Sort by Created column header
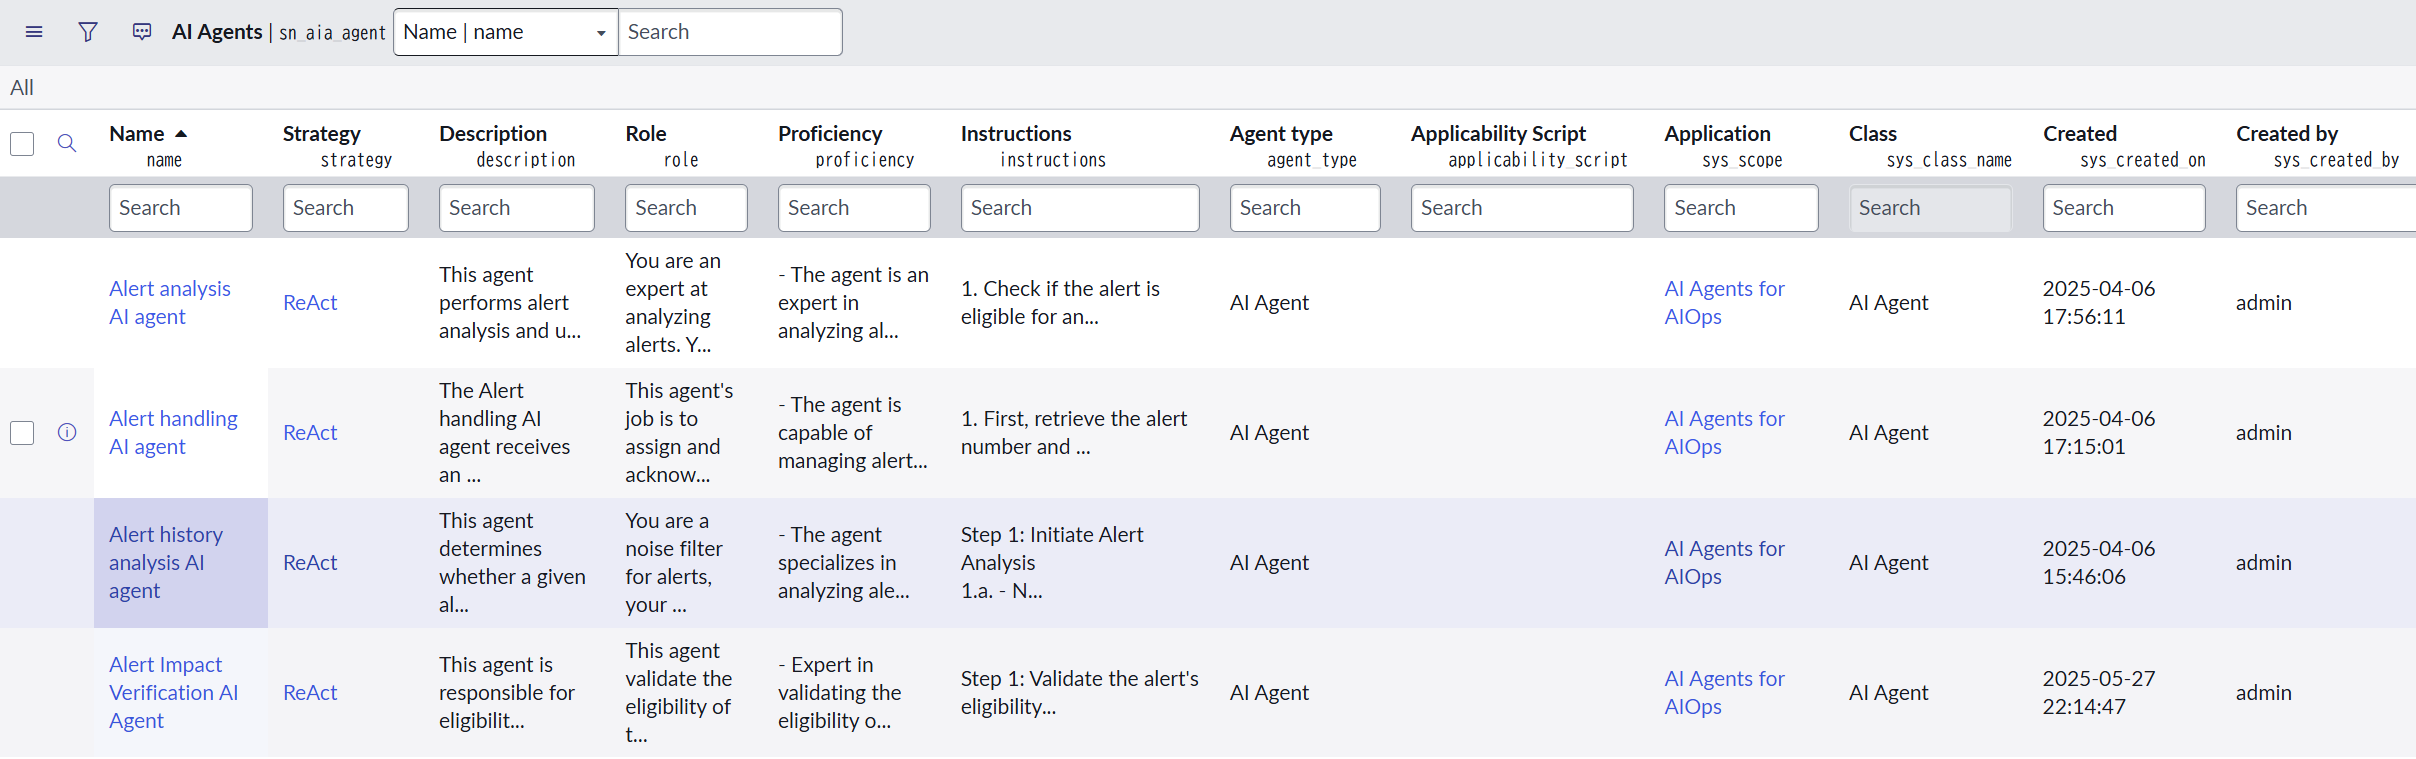 click(2079, 133)
